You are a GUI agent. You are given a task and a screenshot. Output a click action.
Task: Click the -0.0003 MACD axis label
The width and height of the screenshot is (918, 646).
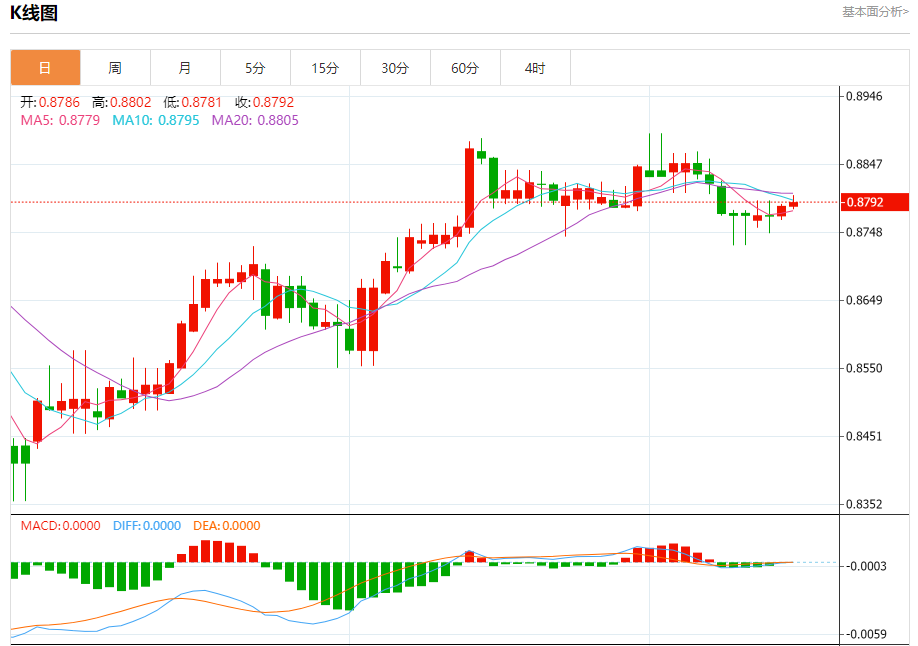click(865, 566)
